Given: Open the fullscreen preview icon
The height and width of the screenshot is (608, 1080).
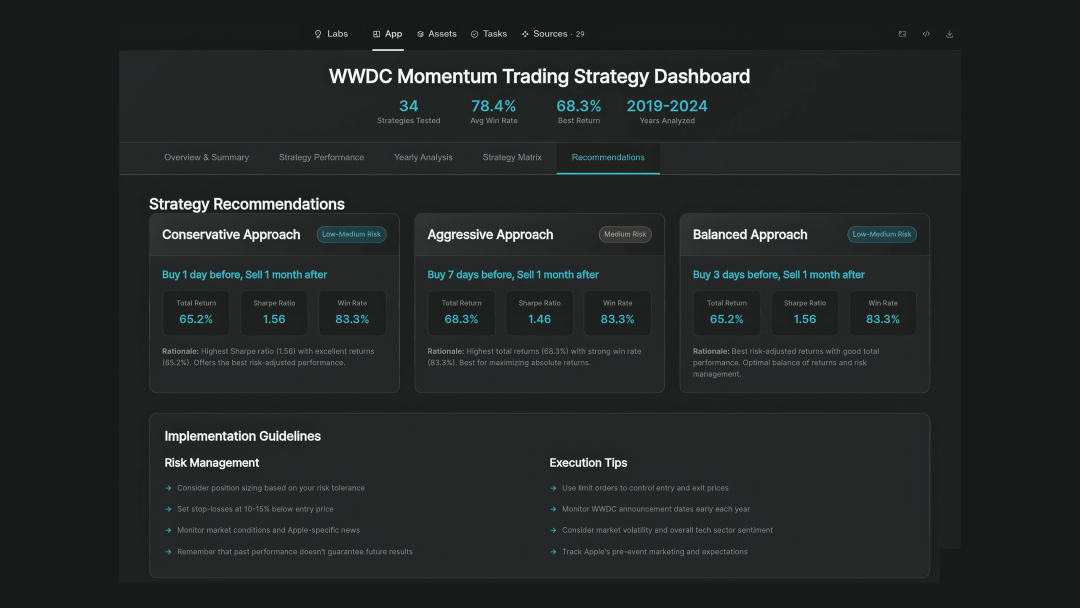Looking at the screenshot, I should click(902, 34).
